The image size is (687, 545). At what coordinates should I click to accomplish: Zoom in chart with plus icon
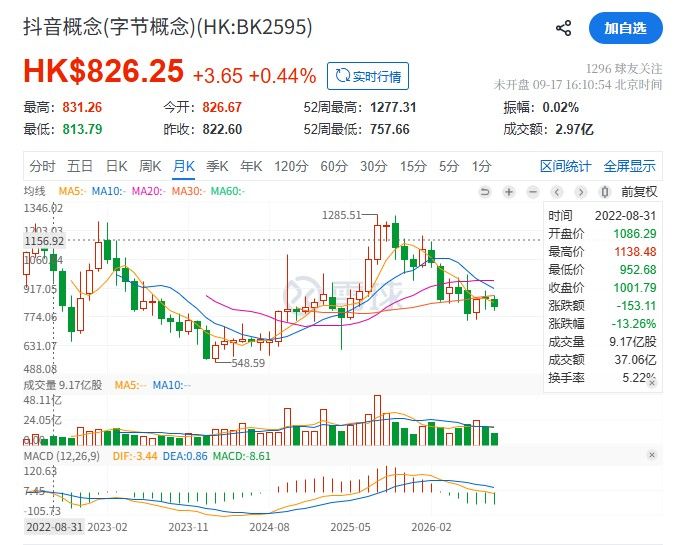[x=509, y=192]
